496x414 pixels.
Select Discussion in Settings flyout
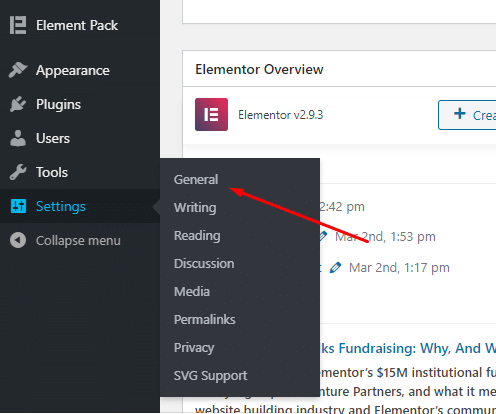click(x=204, y=264)
